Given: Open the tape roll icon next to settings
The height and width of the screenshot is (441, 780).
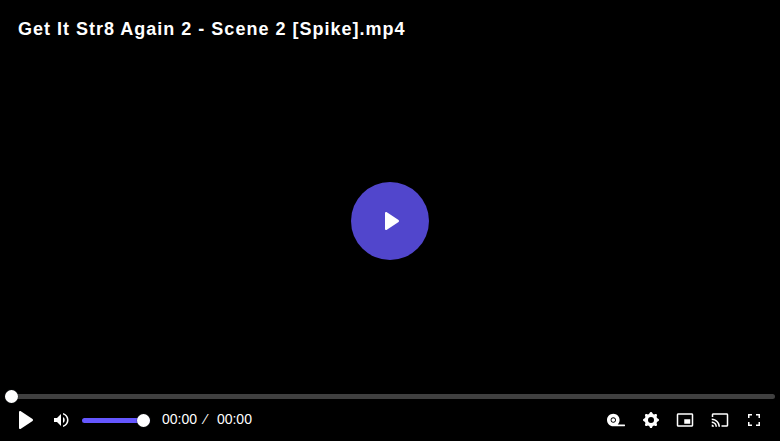Looking at the screenshot, I should (616, 420).
